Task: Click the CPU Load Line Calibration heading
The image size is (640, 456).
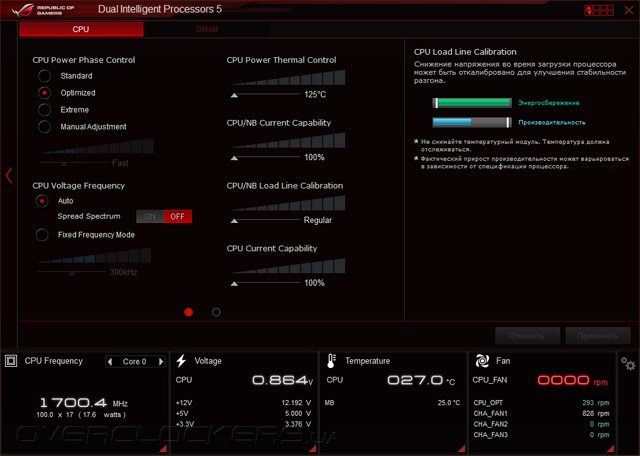Action: tap(465, 52)
